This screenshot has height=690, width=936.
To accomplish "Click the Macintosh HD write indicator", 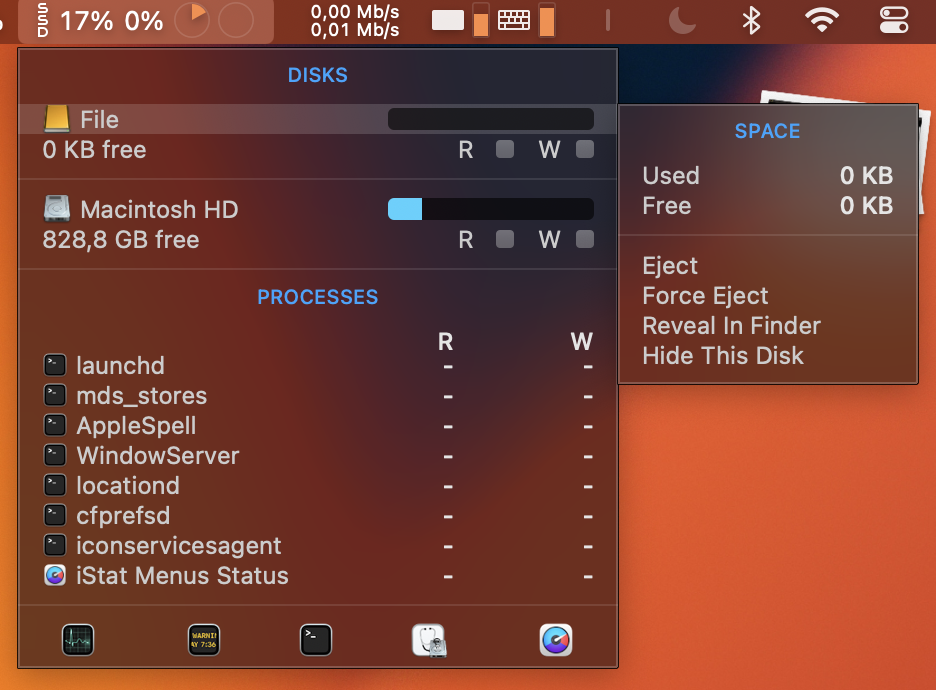I will (x=585, y=239).
